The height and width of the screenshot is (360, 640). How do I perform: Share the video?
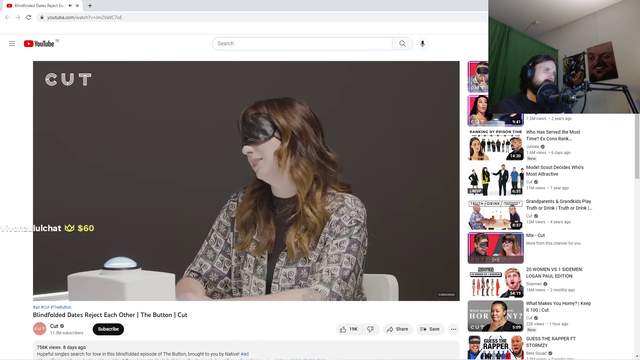(398, 329)
